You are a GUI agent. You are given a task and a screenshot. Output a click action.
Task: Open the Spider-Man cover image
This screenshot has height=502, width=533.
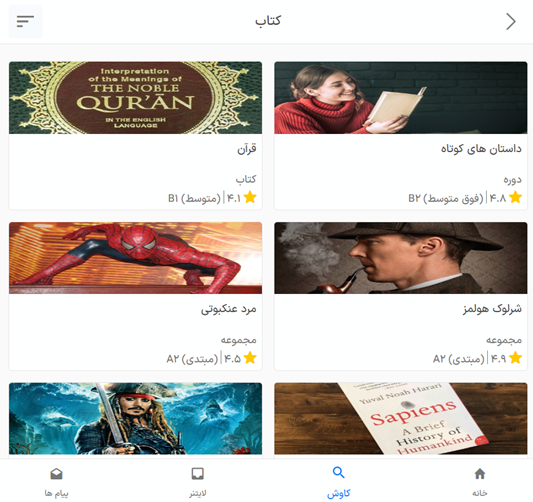click(x=135, y=258)
